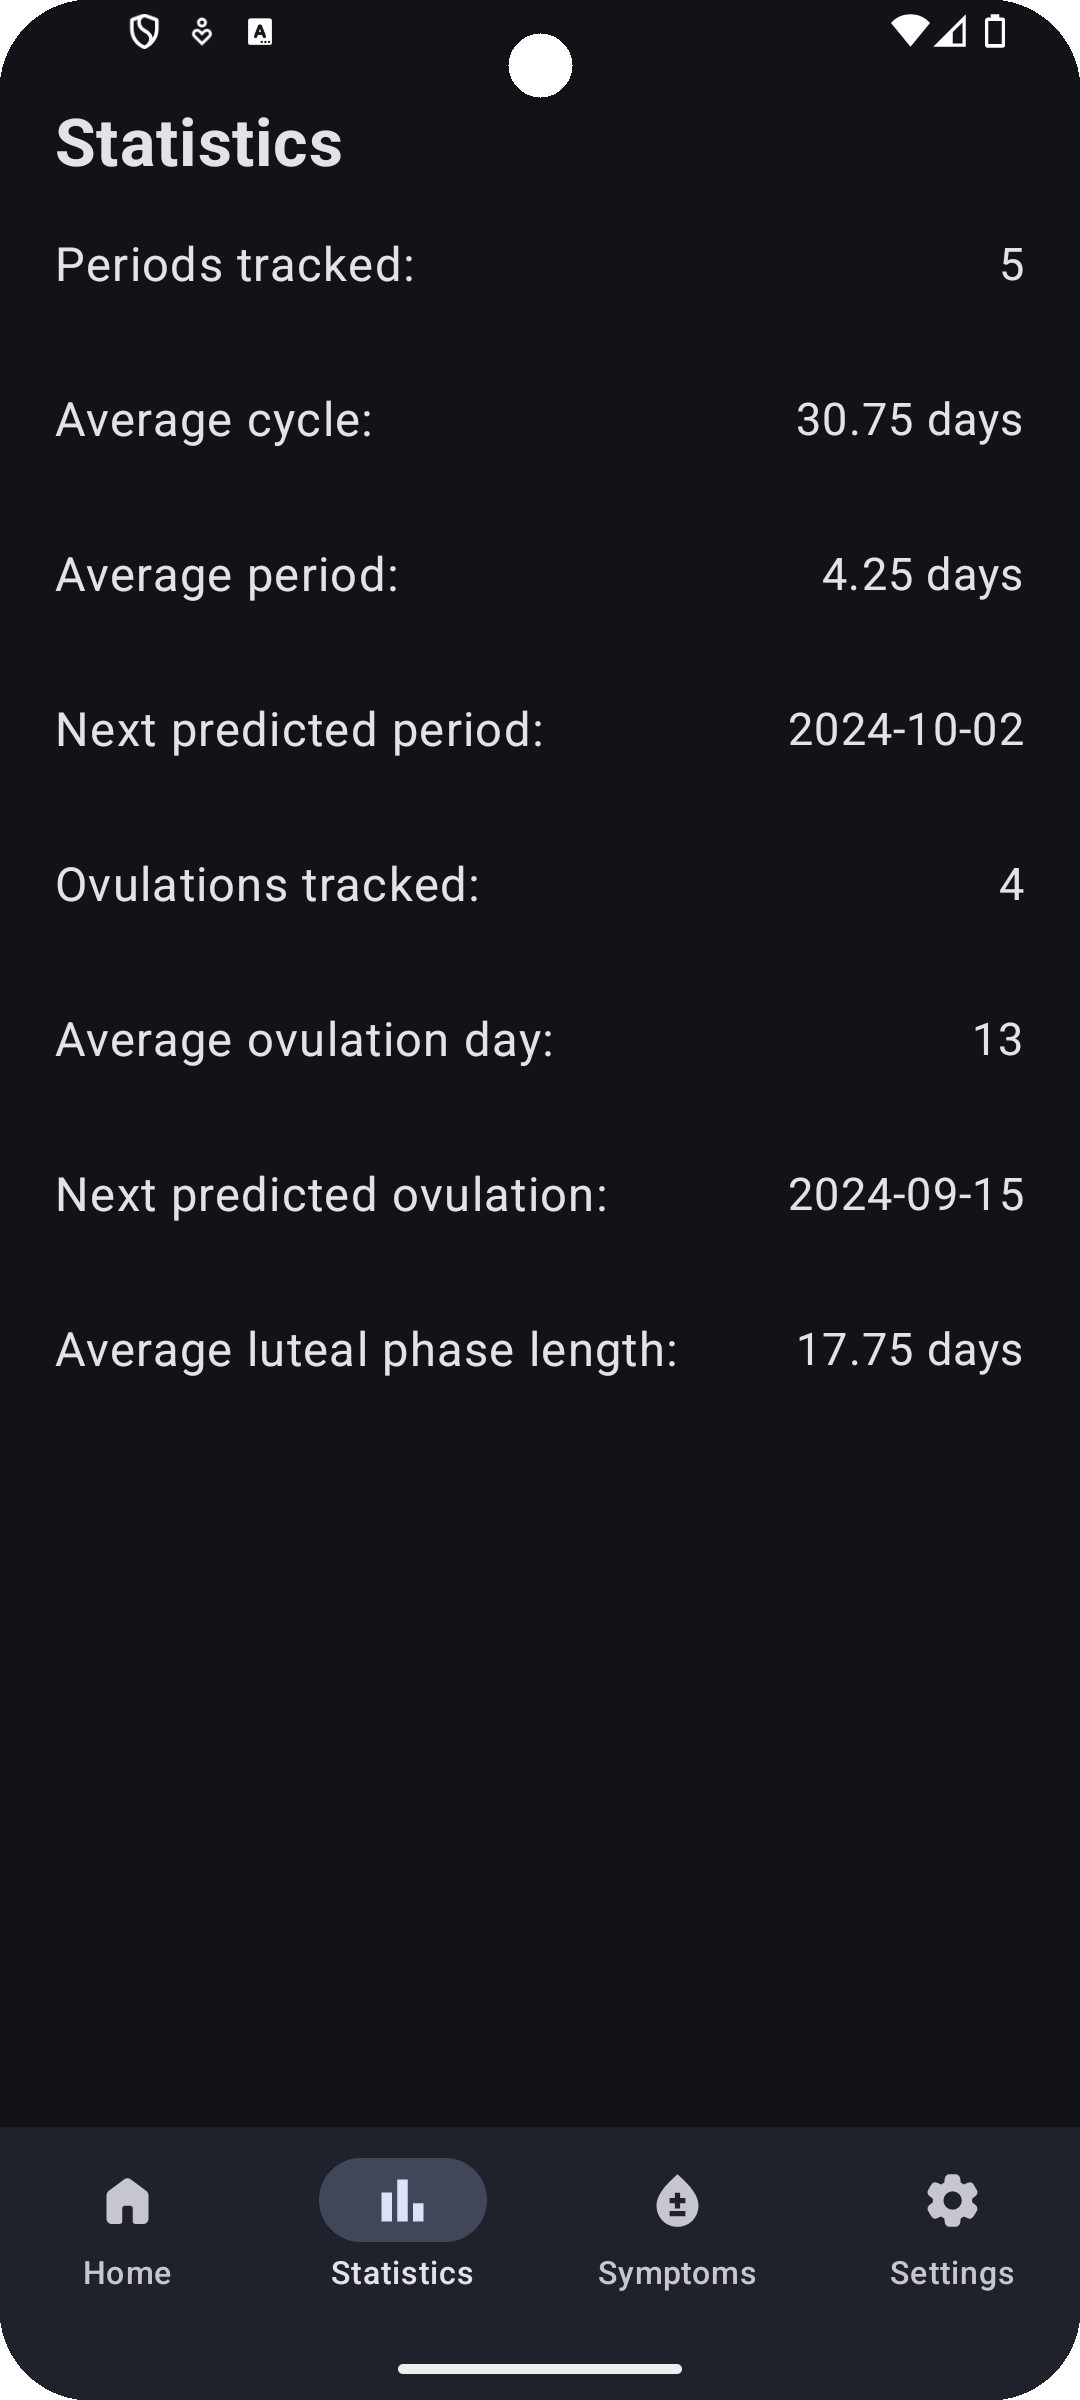Tap the 'Average luteal phase length:' label
Image resolution: width=1080 pixels, height=2400 pixels.
click(x=367, y=1350)
